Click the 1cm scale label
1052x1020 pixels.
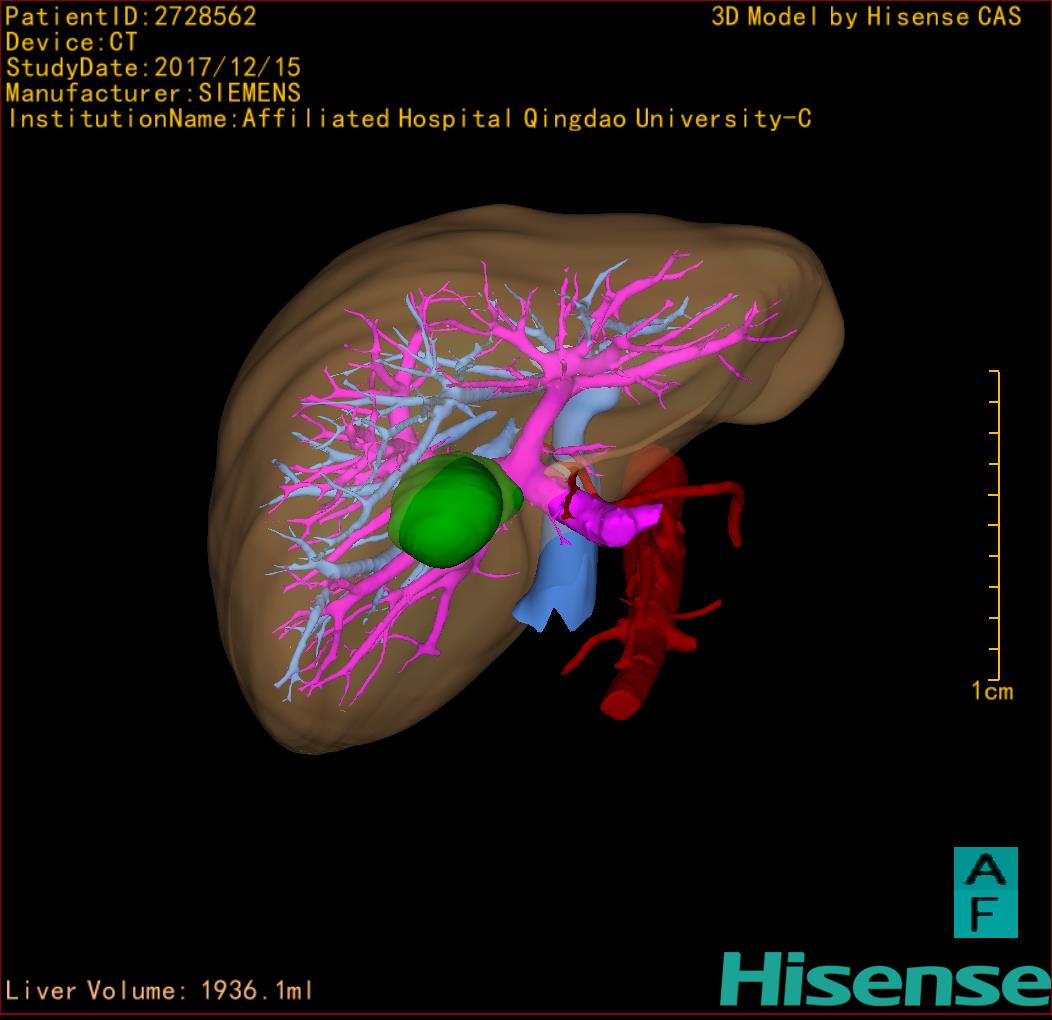click(x=992, y=691)
